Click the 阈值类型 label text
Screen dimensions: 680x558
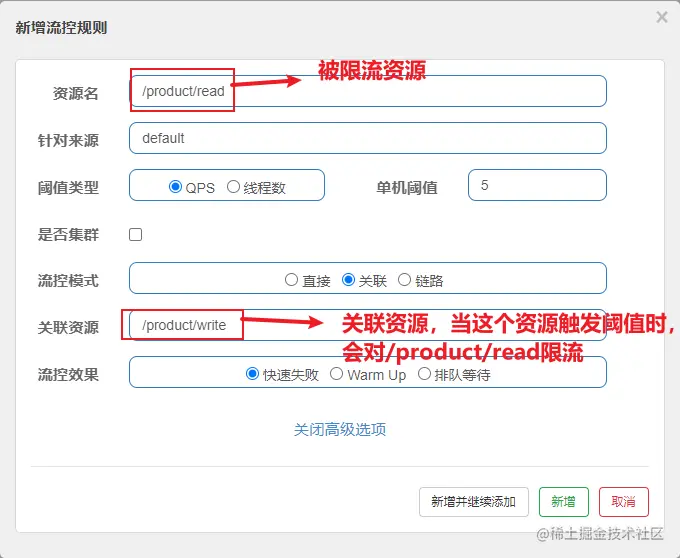[x=68, y=188]
